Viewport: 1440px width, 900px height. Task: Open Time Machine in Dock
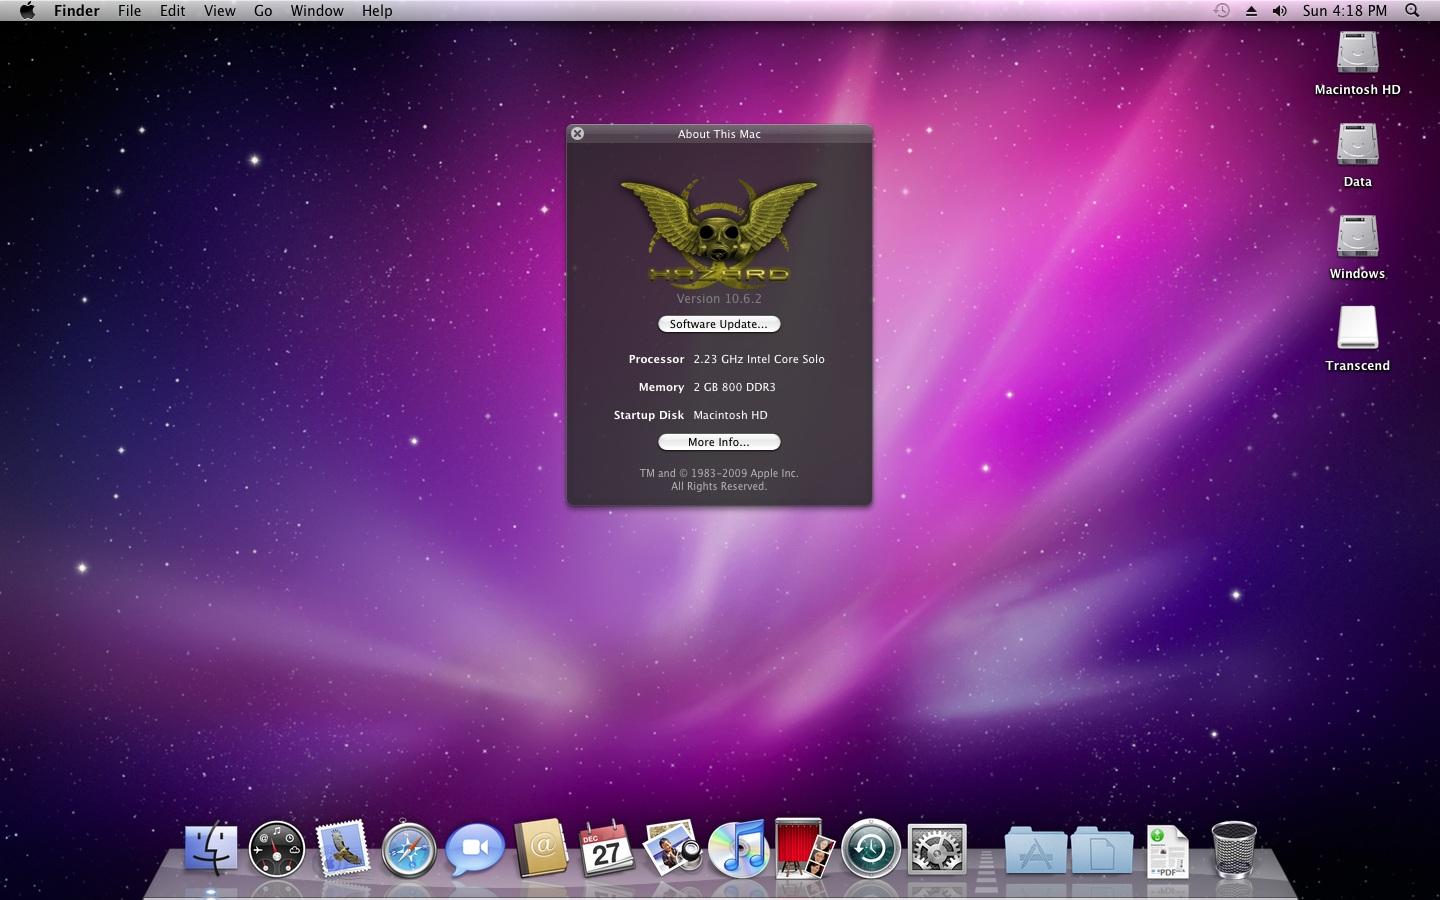pos(871,849)
